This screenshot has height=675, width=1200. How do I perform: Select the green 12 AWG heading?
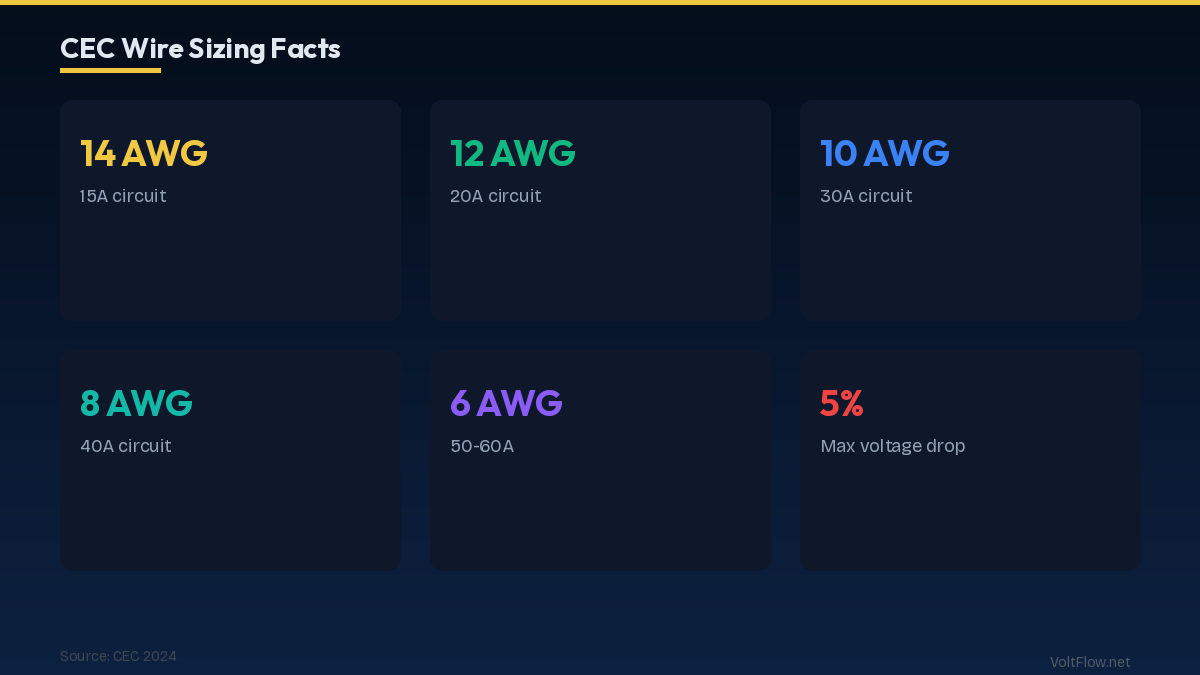pos(513,153)
